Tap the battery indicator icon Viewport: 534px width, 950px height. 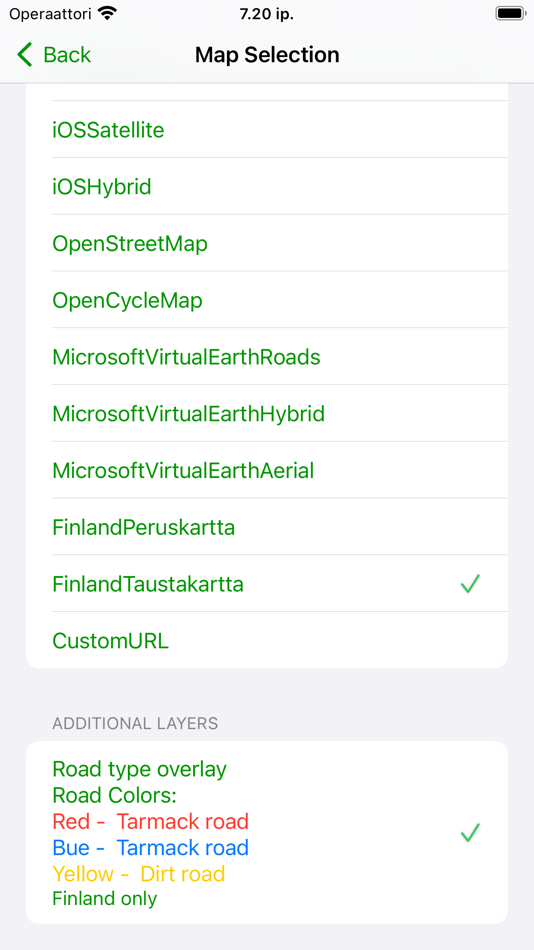click(x=510, y=13)
